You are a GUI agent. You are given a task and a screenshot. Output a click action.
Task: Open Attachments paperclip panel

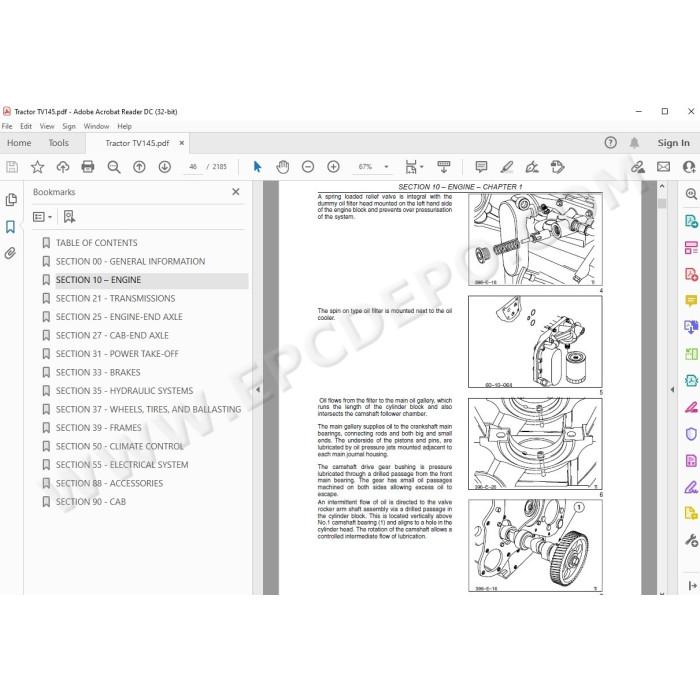pos(10,254)
